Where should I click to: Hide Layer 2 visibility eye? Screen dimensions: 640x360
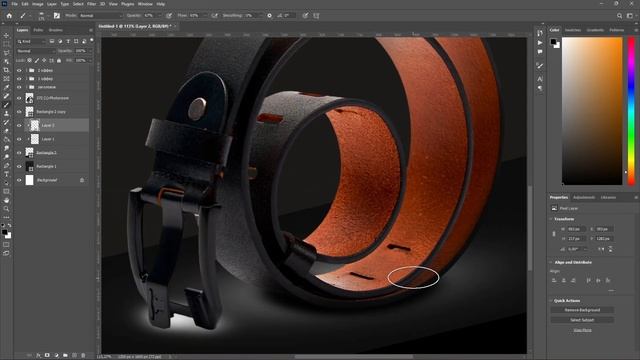tap(19, 125)
